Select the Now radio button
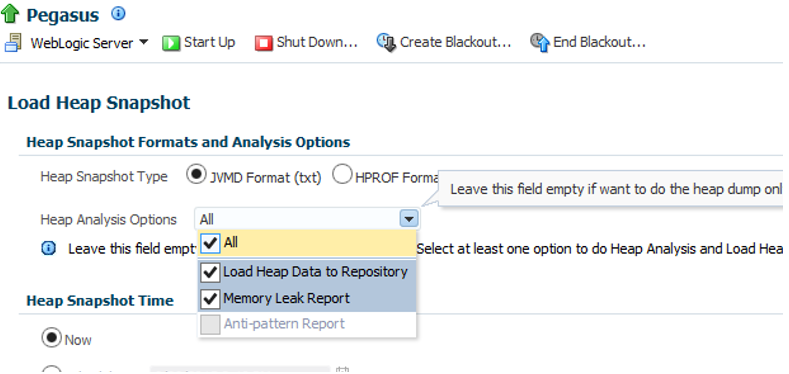This screenshot has height=374, width=789. (x=51, y=338)
